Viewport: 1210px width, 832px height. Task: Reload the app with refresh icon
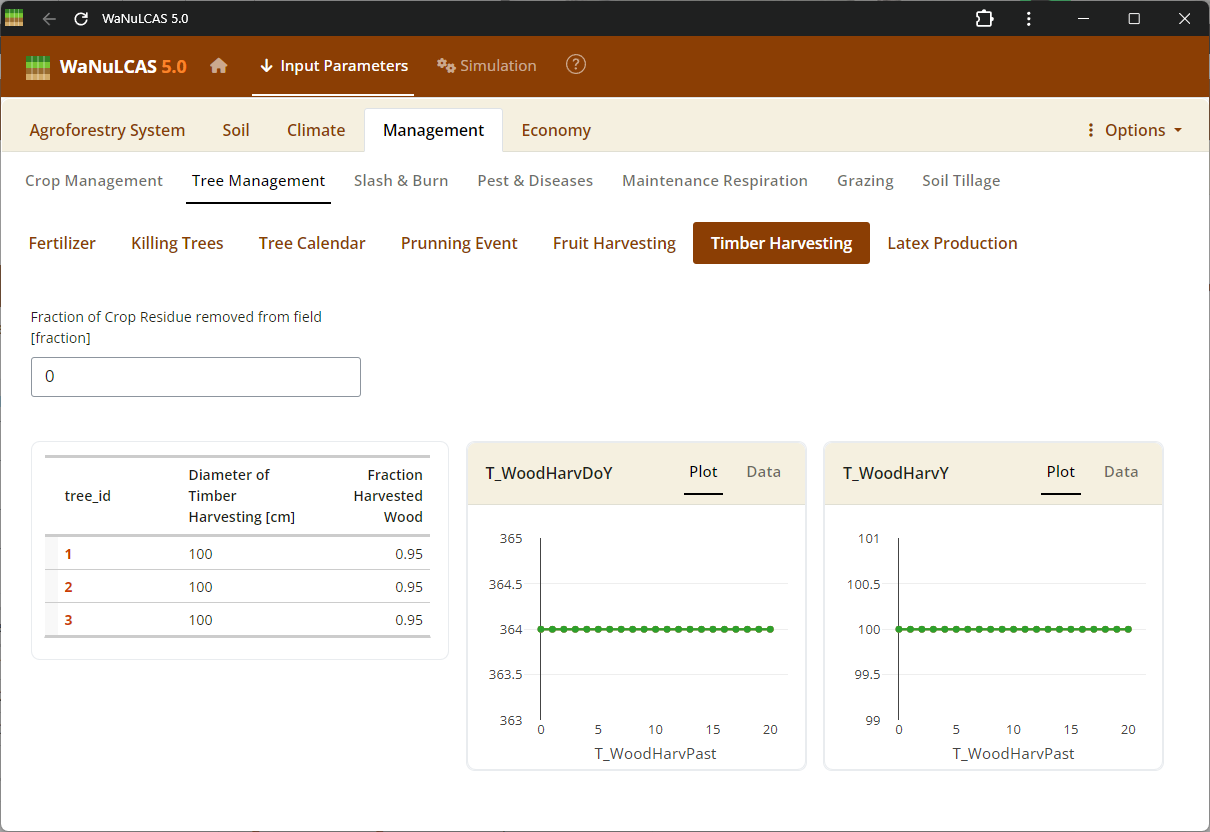click(81, 19)
